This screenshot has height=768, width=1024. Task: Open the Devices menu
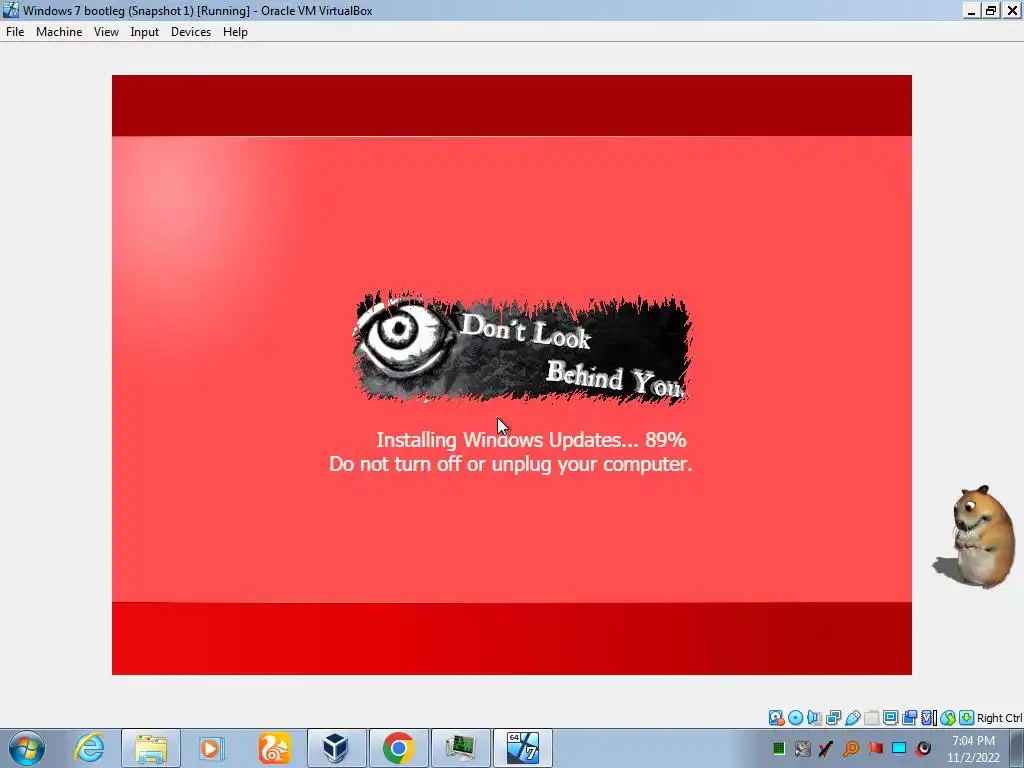191,32
